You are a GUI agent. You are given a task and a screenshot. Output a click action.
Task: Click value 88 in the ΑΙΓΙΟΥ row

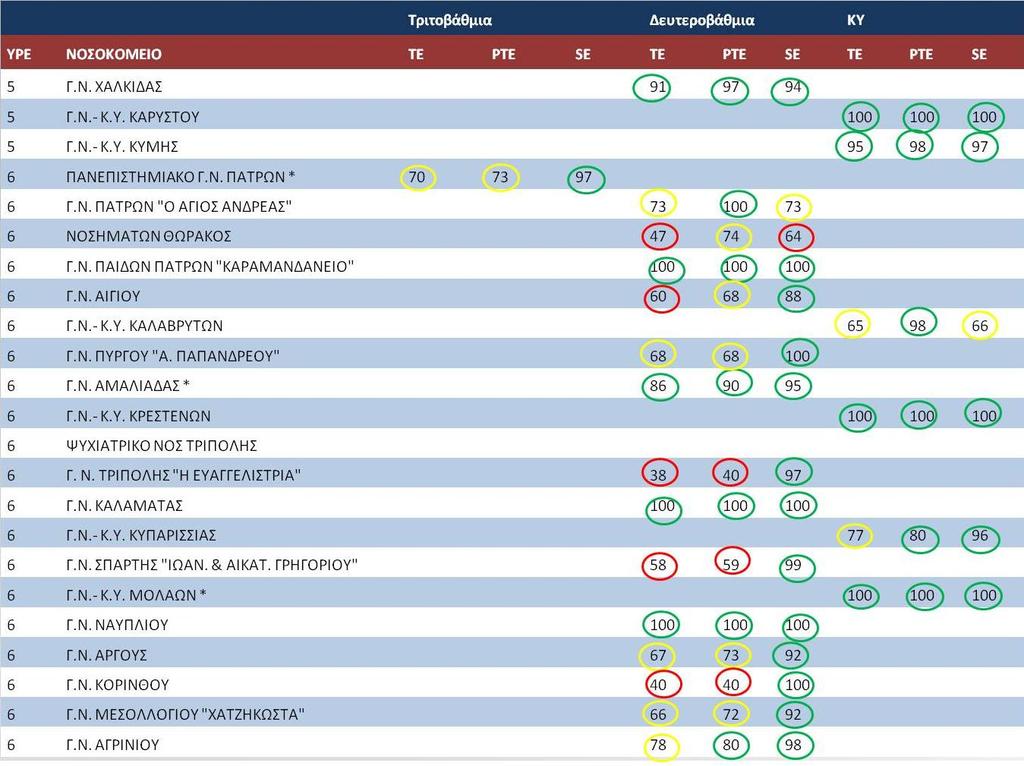[795, 298]
